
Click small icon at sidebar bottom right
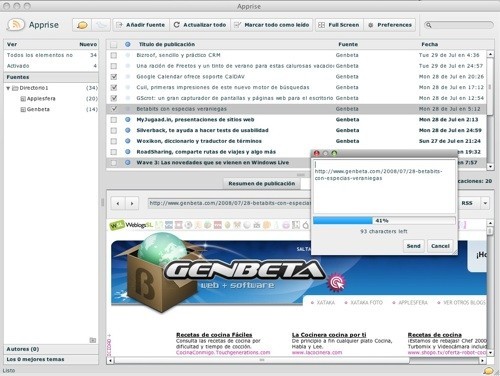pyautogui.click(x=93, y=340)
